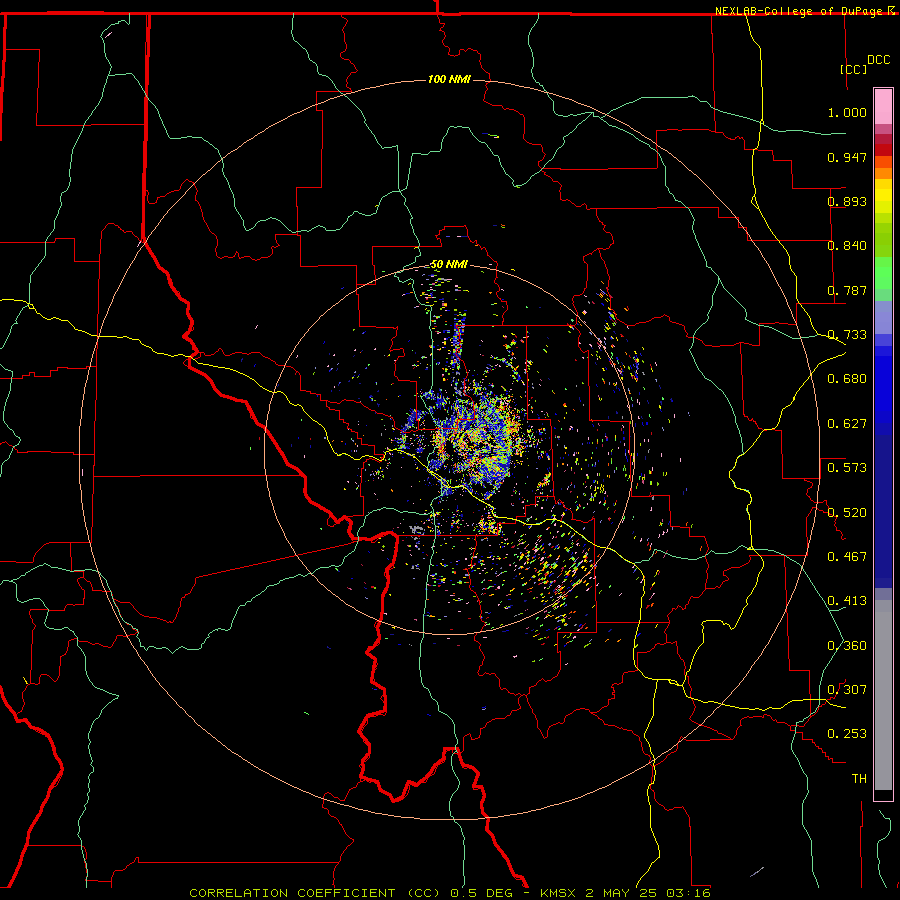Click the 0.573 legend value
Image resolution: width=900 pixels, height=900 pixels.
pyautogui.click(x=847, y=468)
